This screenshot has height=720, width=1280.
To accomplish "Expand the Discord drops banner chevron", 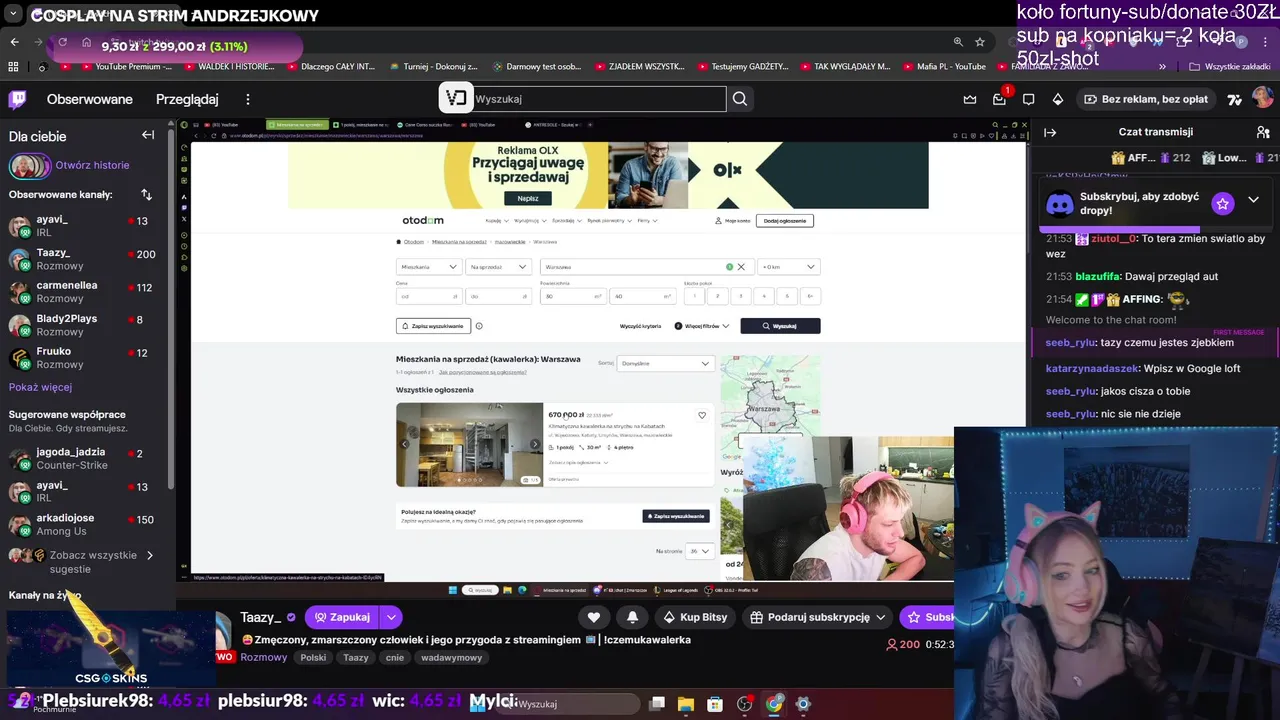I will tap(1253, 200).
